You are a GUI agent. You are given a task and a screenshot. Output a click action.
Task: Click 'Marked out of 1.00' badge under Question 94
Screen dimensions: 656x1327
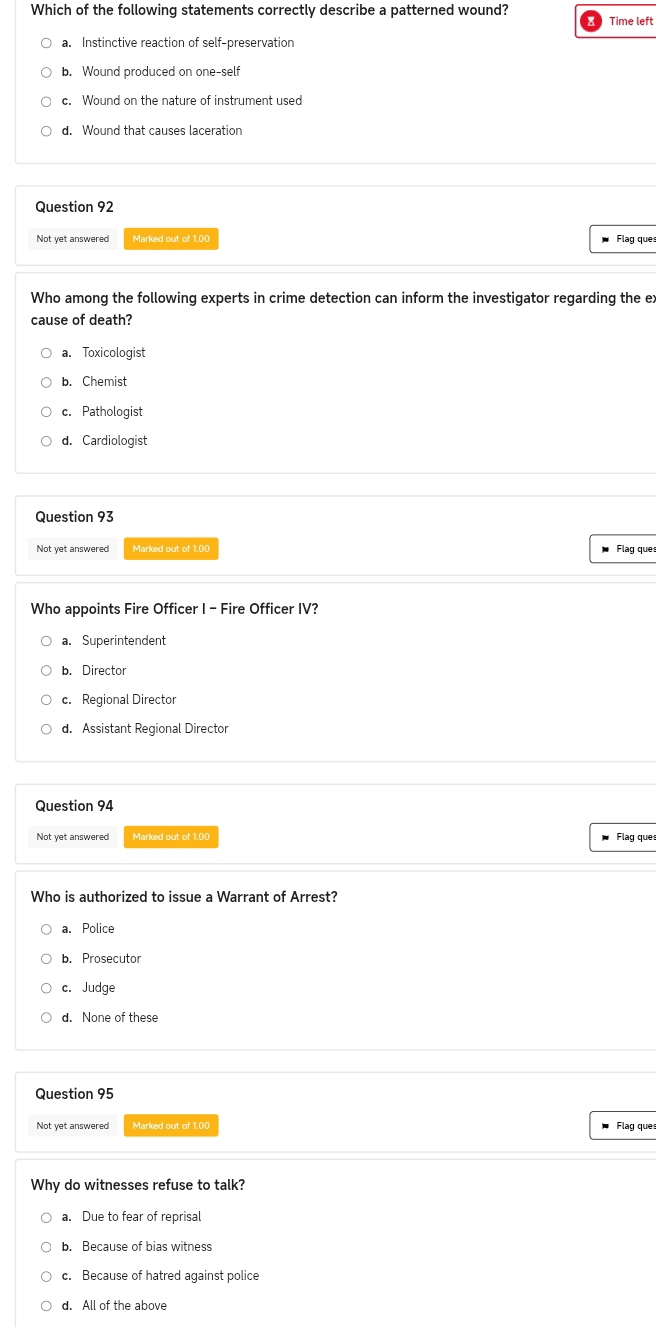click(x=171, y=837)
